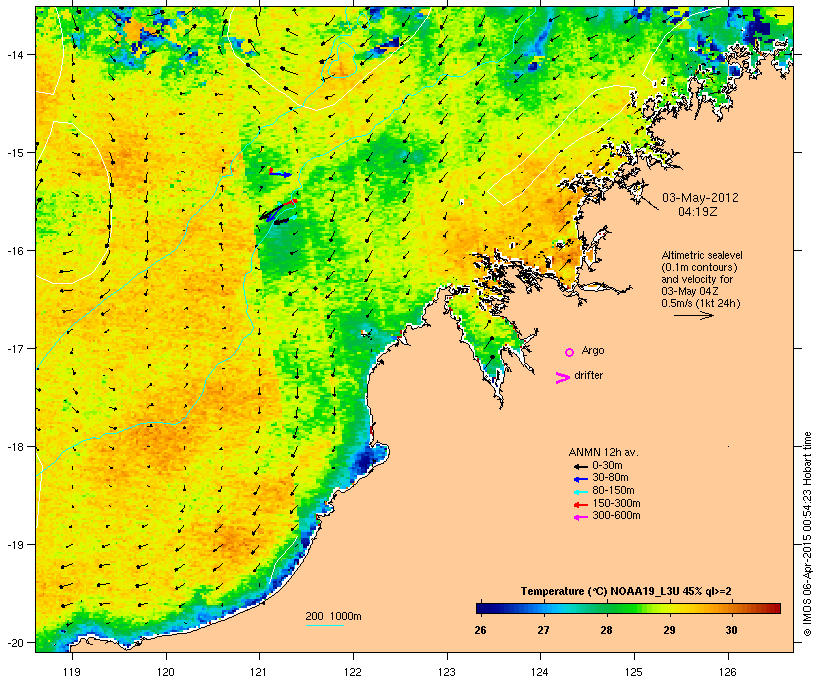This screenshot has width=820, height=680.
Task: Click the longitude axis label 119
Action: (72, 672)
